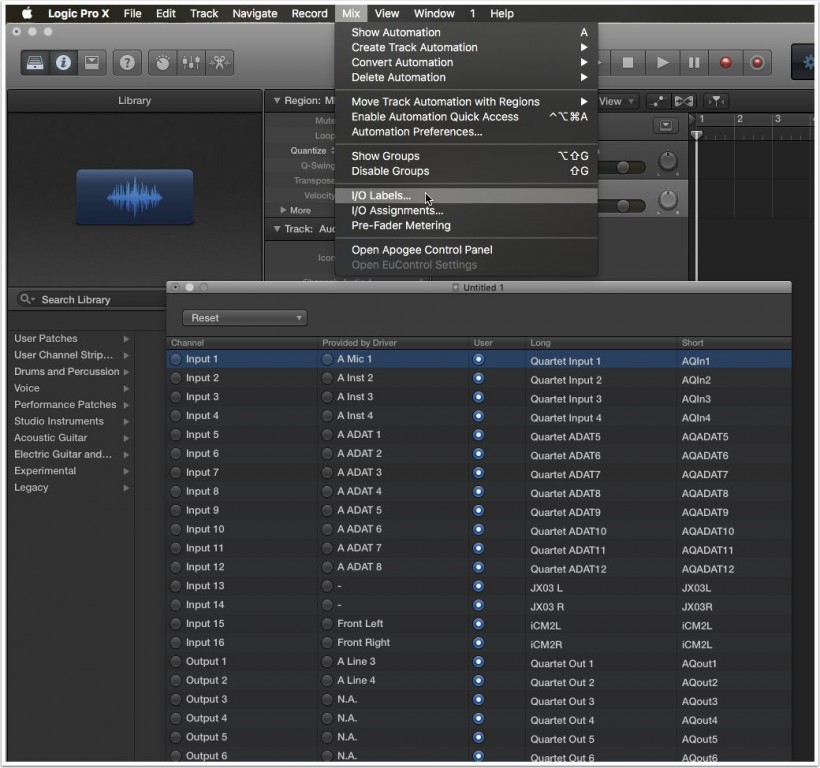The height and width of the screenshot is (768, 820).
Task: Click the first red Record button
Action: [726, 63]
